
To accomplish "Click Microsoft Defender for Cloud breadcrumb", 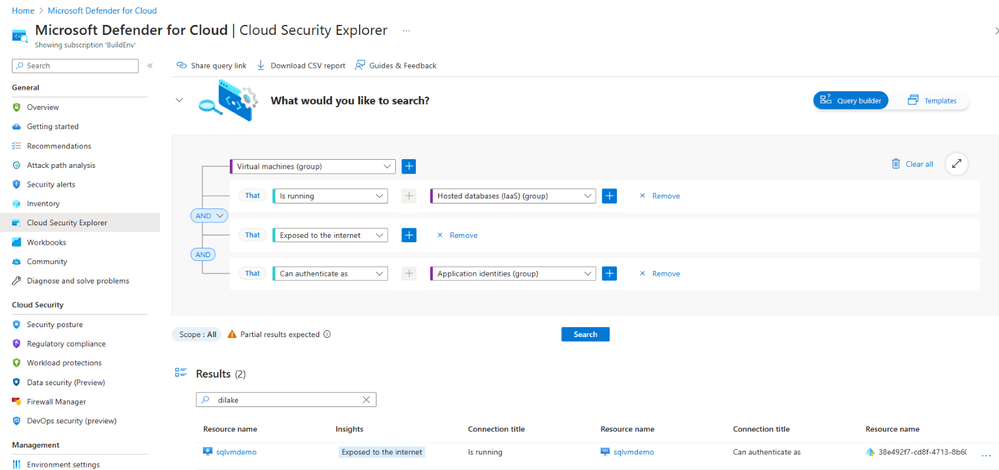I will [102, 11].
